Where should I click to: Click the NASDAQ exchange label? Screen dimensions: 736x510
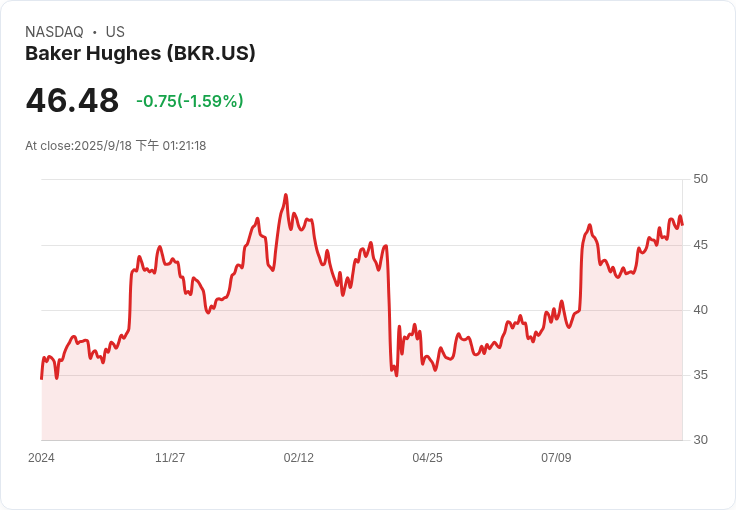[54, 32]
